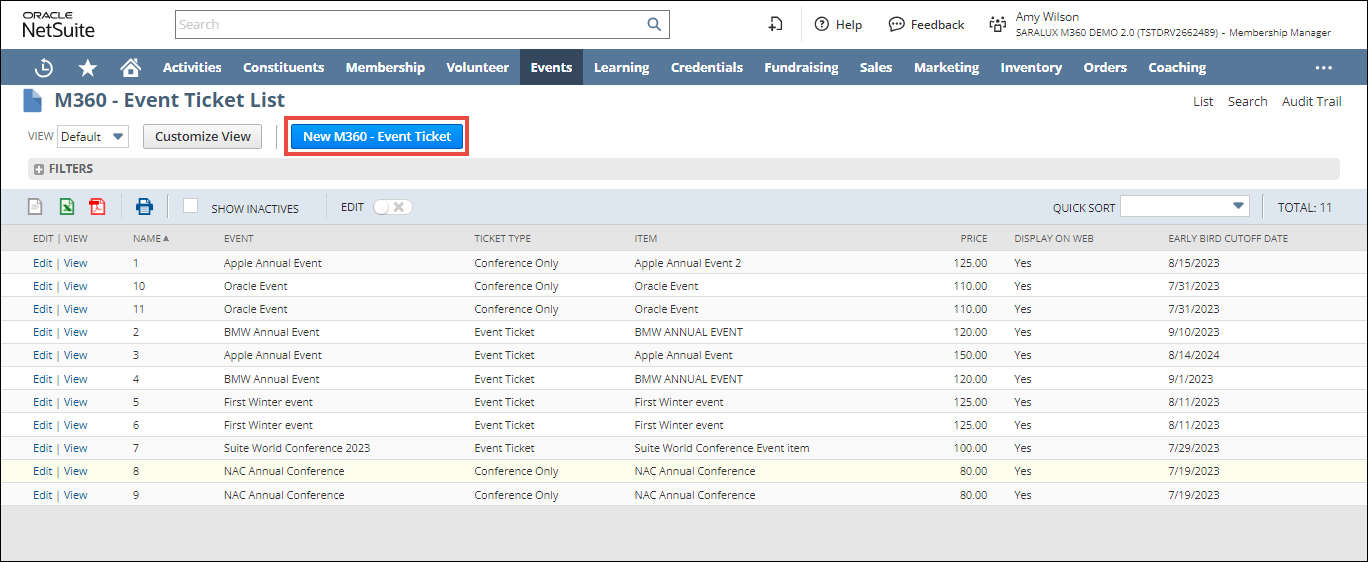This screenshot has height=562, width=1368.
Task: Open the Recent Records clock icon
Action: coord(44,68)
